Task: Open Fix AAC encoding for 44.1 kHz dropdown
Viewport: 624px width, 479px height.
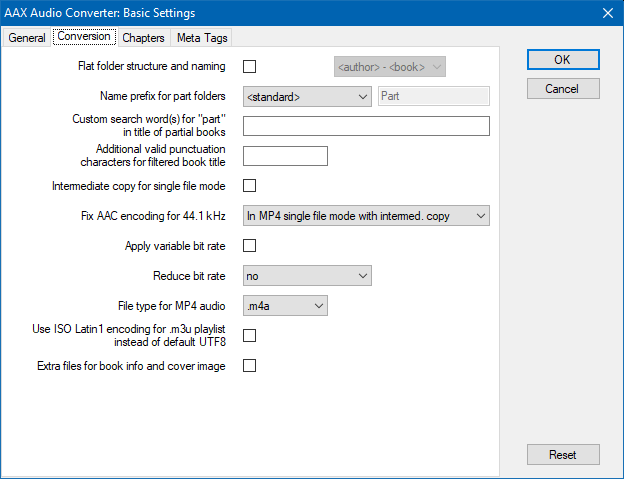Action: [x=366, y=216]
